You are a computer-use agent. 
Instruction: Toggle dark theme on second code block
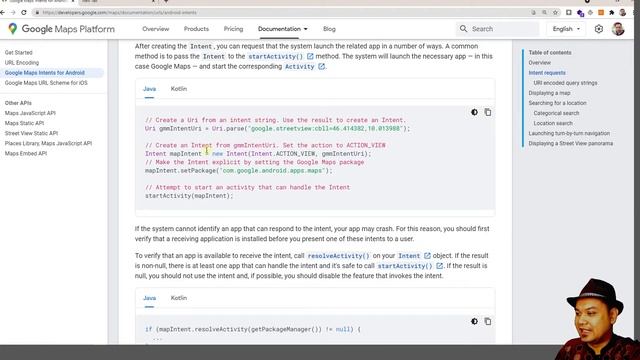474,322
